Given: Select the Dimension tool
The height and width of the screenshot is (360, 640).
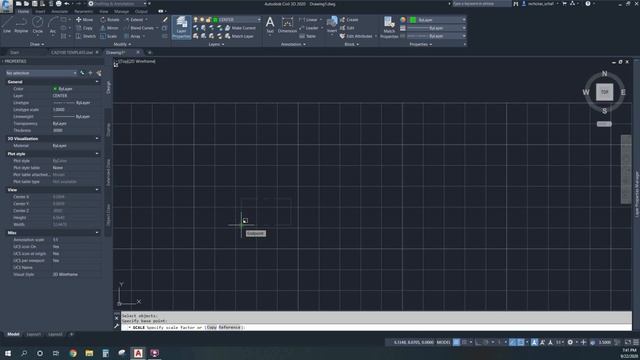Looking at the screenshot, I should tap(287, 24).
